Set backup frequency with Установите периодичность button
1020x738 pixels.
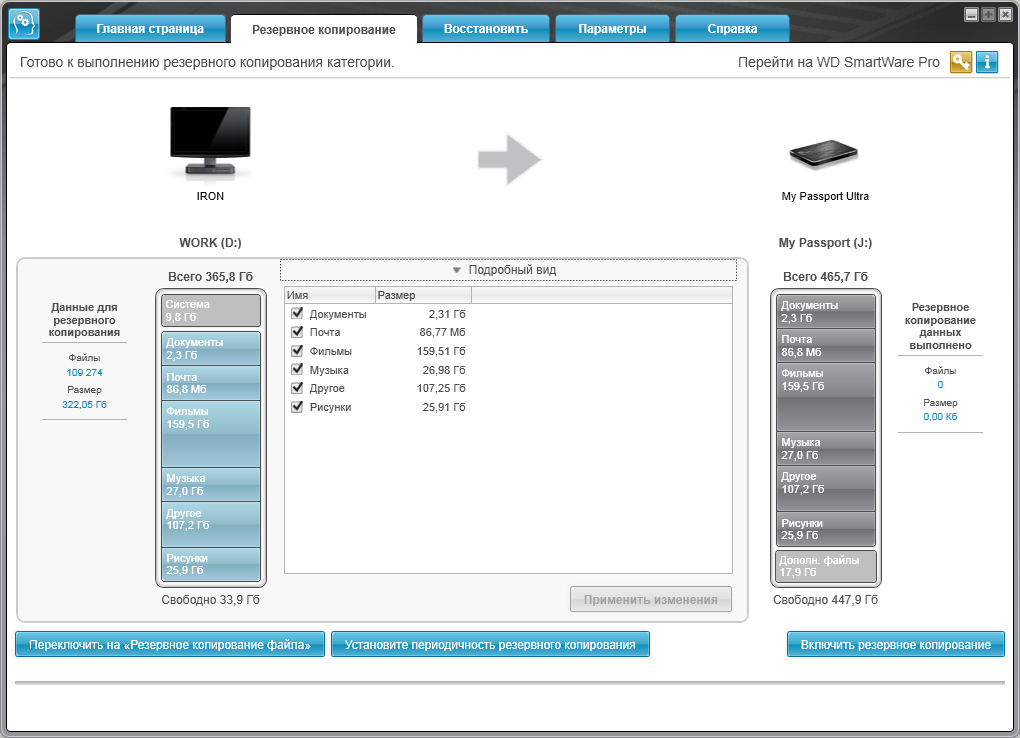coord(490,644)
